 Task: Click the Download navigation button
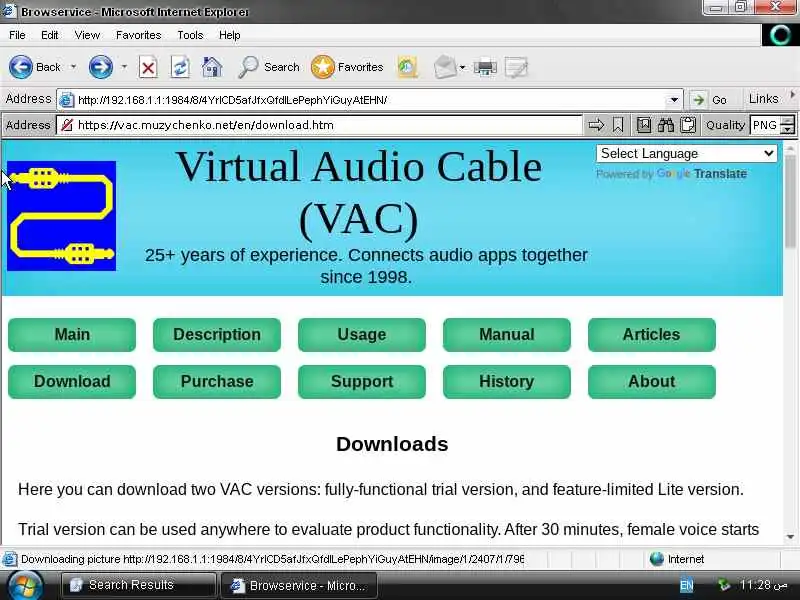pos(72,382)
